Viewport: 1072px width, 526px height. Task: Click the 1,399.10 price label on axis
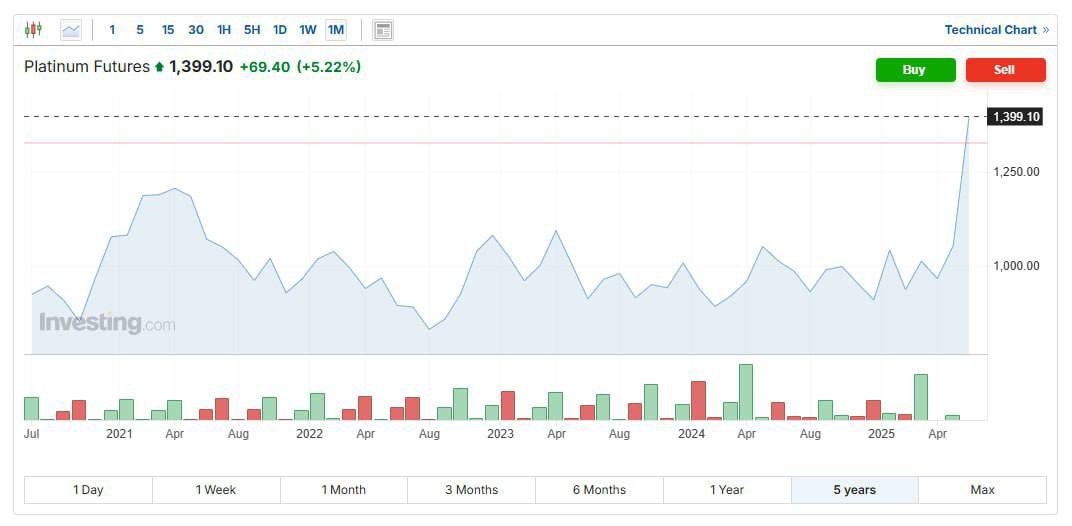point(1016,117)
